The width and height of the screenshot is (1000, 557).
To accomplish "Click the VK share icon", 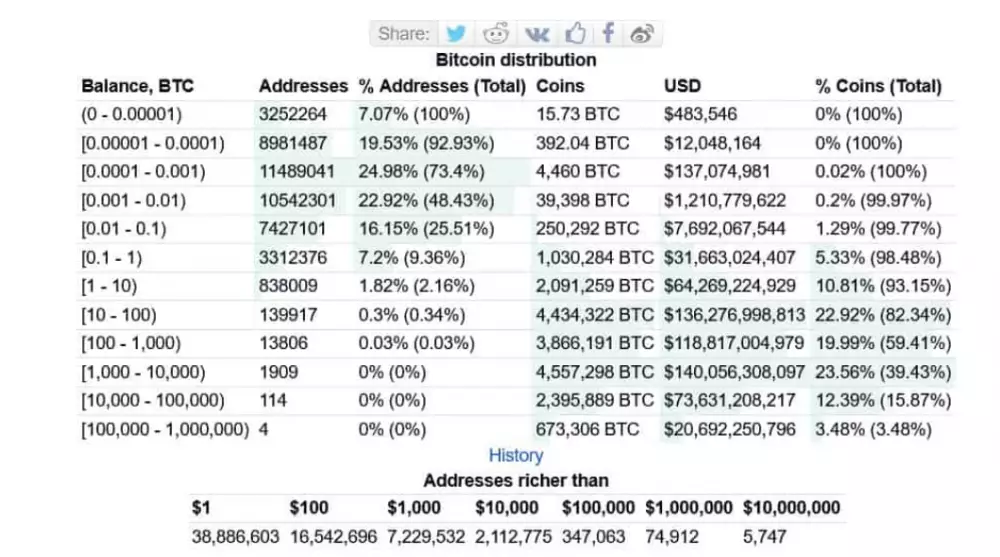I will point(536,33).
